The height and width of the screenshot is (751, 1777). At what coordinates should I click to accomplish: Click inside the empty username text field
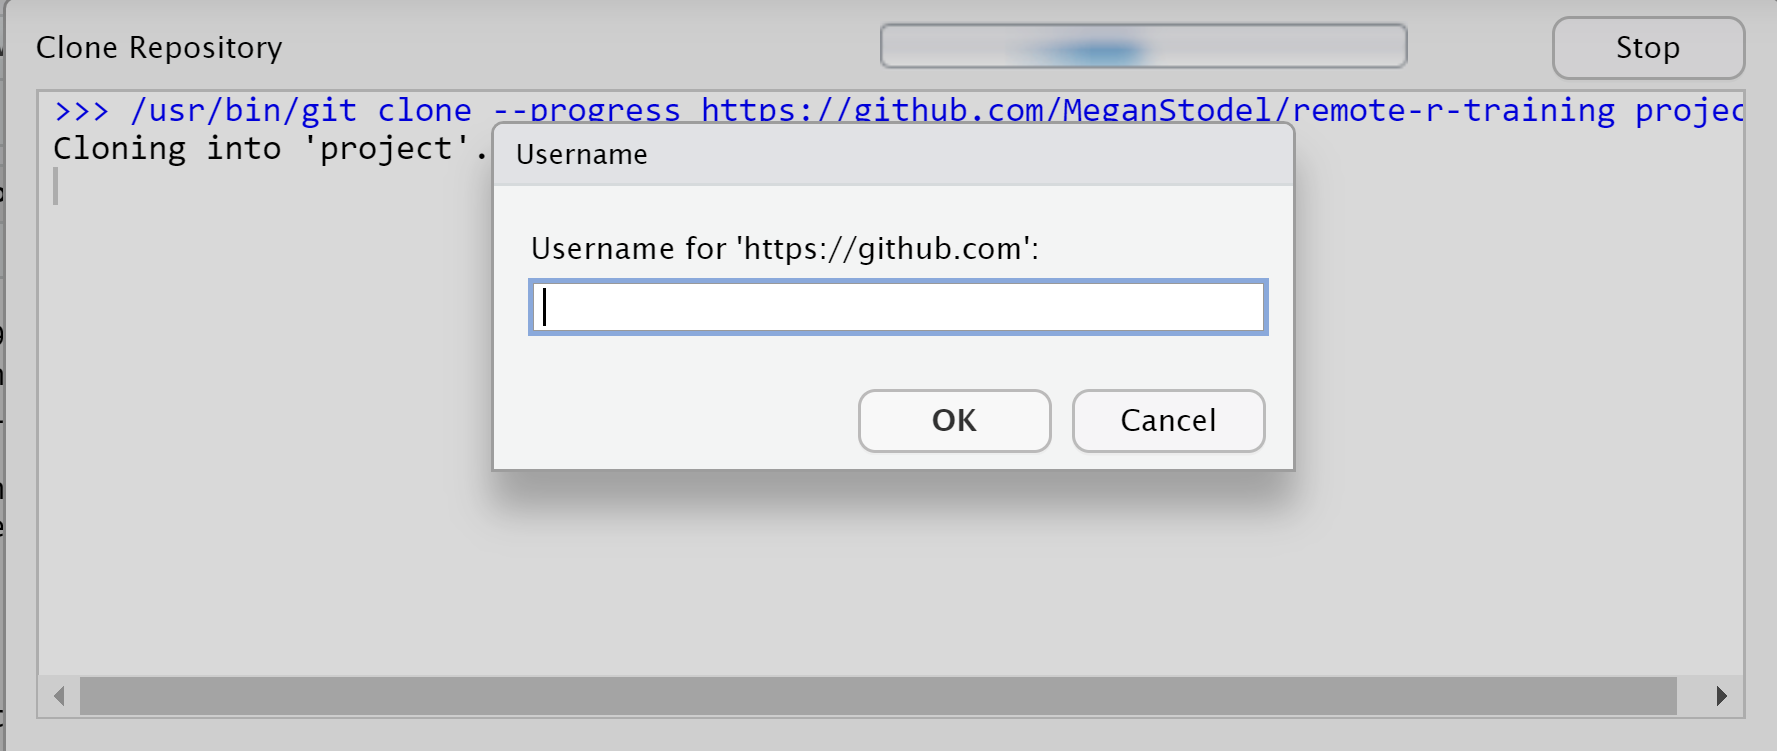coord(896,307)
